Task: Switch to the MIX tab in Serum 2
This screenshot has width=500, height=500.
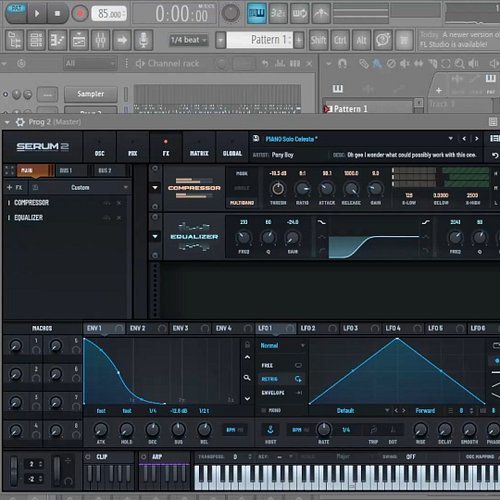Action: [x=133, y=148]
